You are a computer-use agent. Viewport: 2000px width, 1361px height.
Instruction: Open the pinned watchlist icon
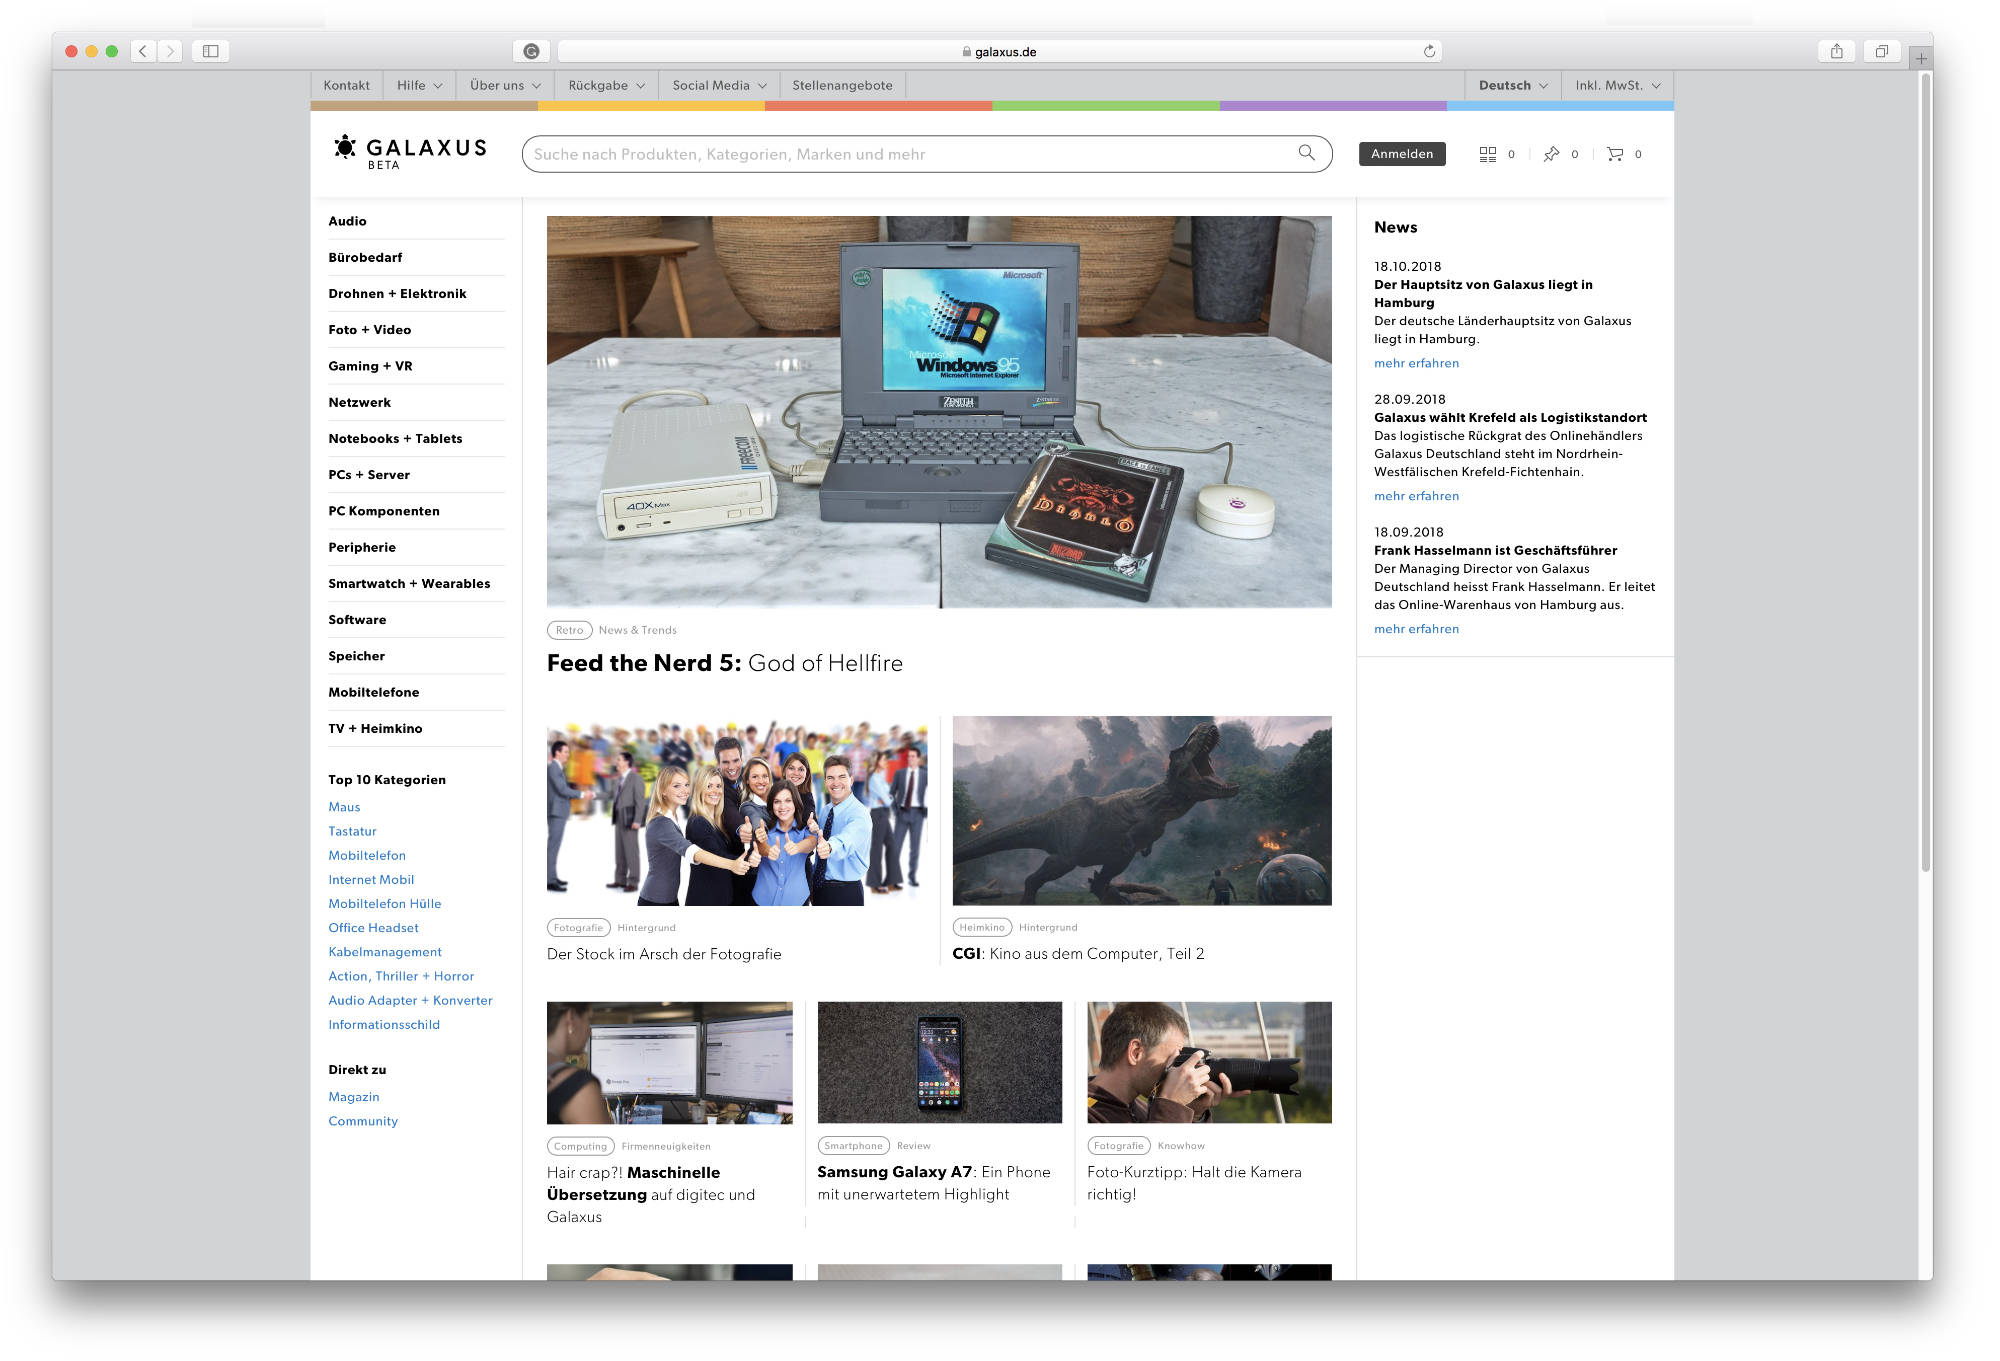pos(1551,154)
